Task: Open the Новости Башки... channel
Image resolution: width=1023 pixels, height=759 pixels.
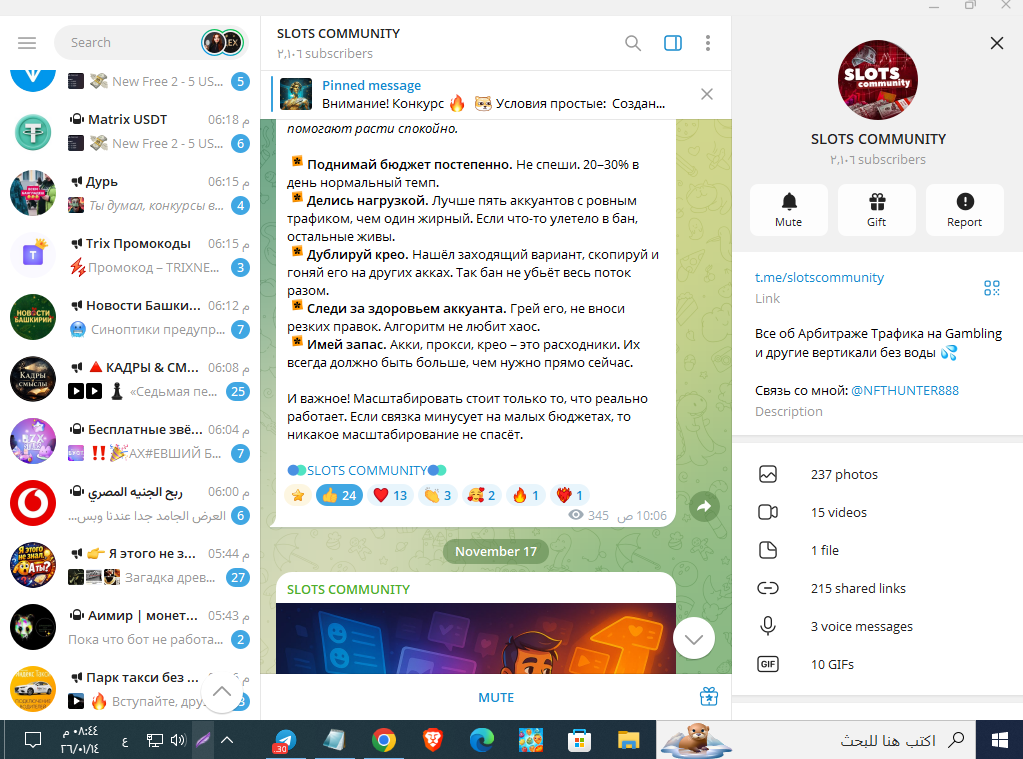Action: pyautogui.click(x=130, y=317)
